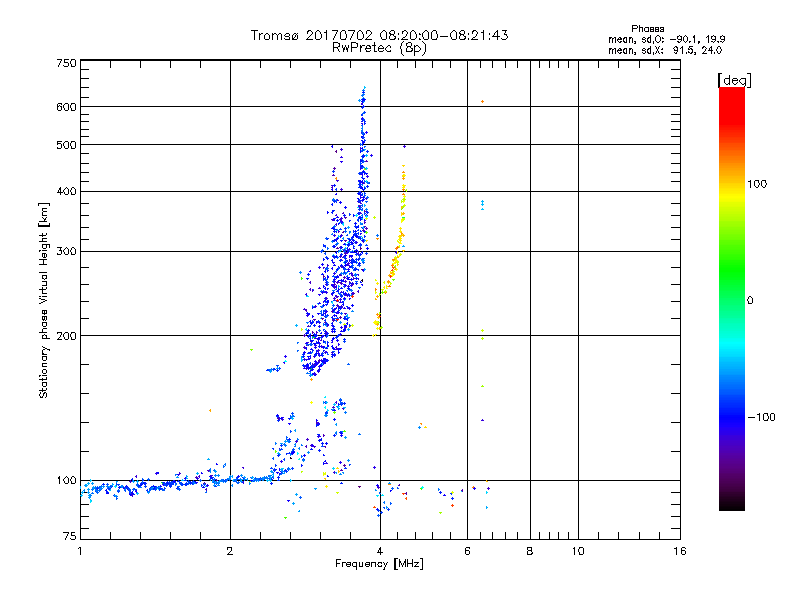Click the 'Frequency [MHz]' x-axis label
Image resolution: width=800 pixels, height=600 pixels.
[x=379, y=564]
